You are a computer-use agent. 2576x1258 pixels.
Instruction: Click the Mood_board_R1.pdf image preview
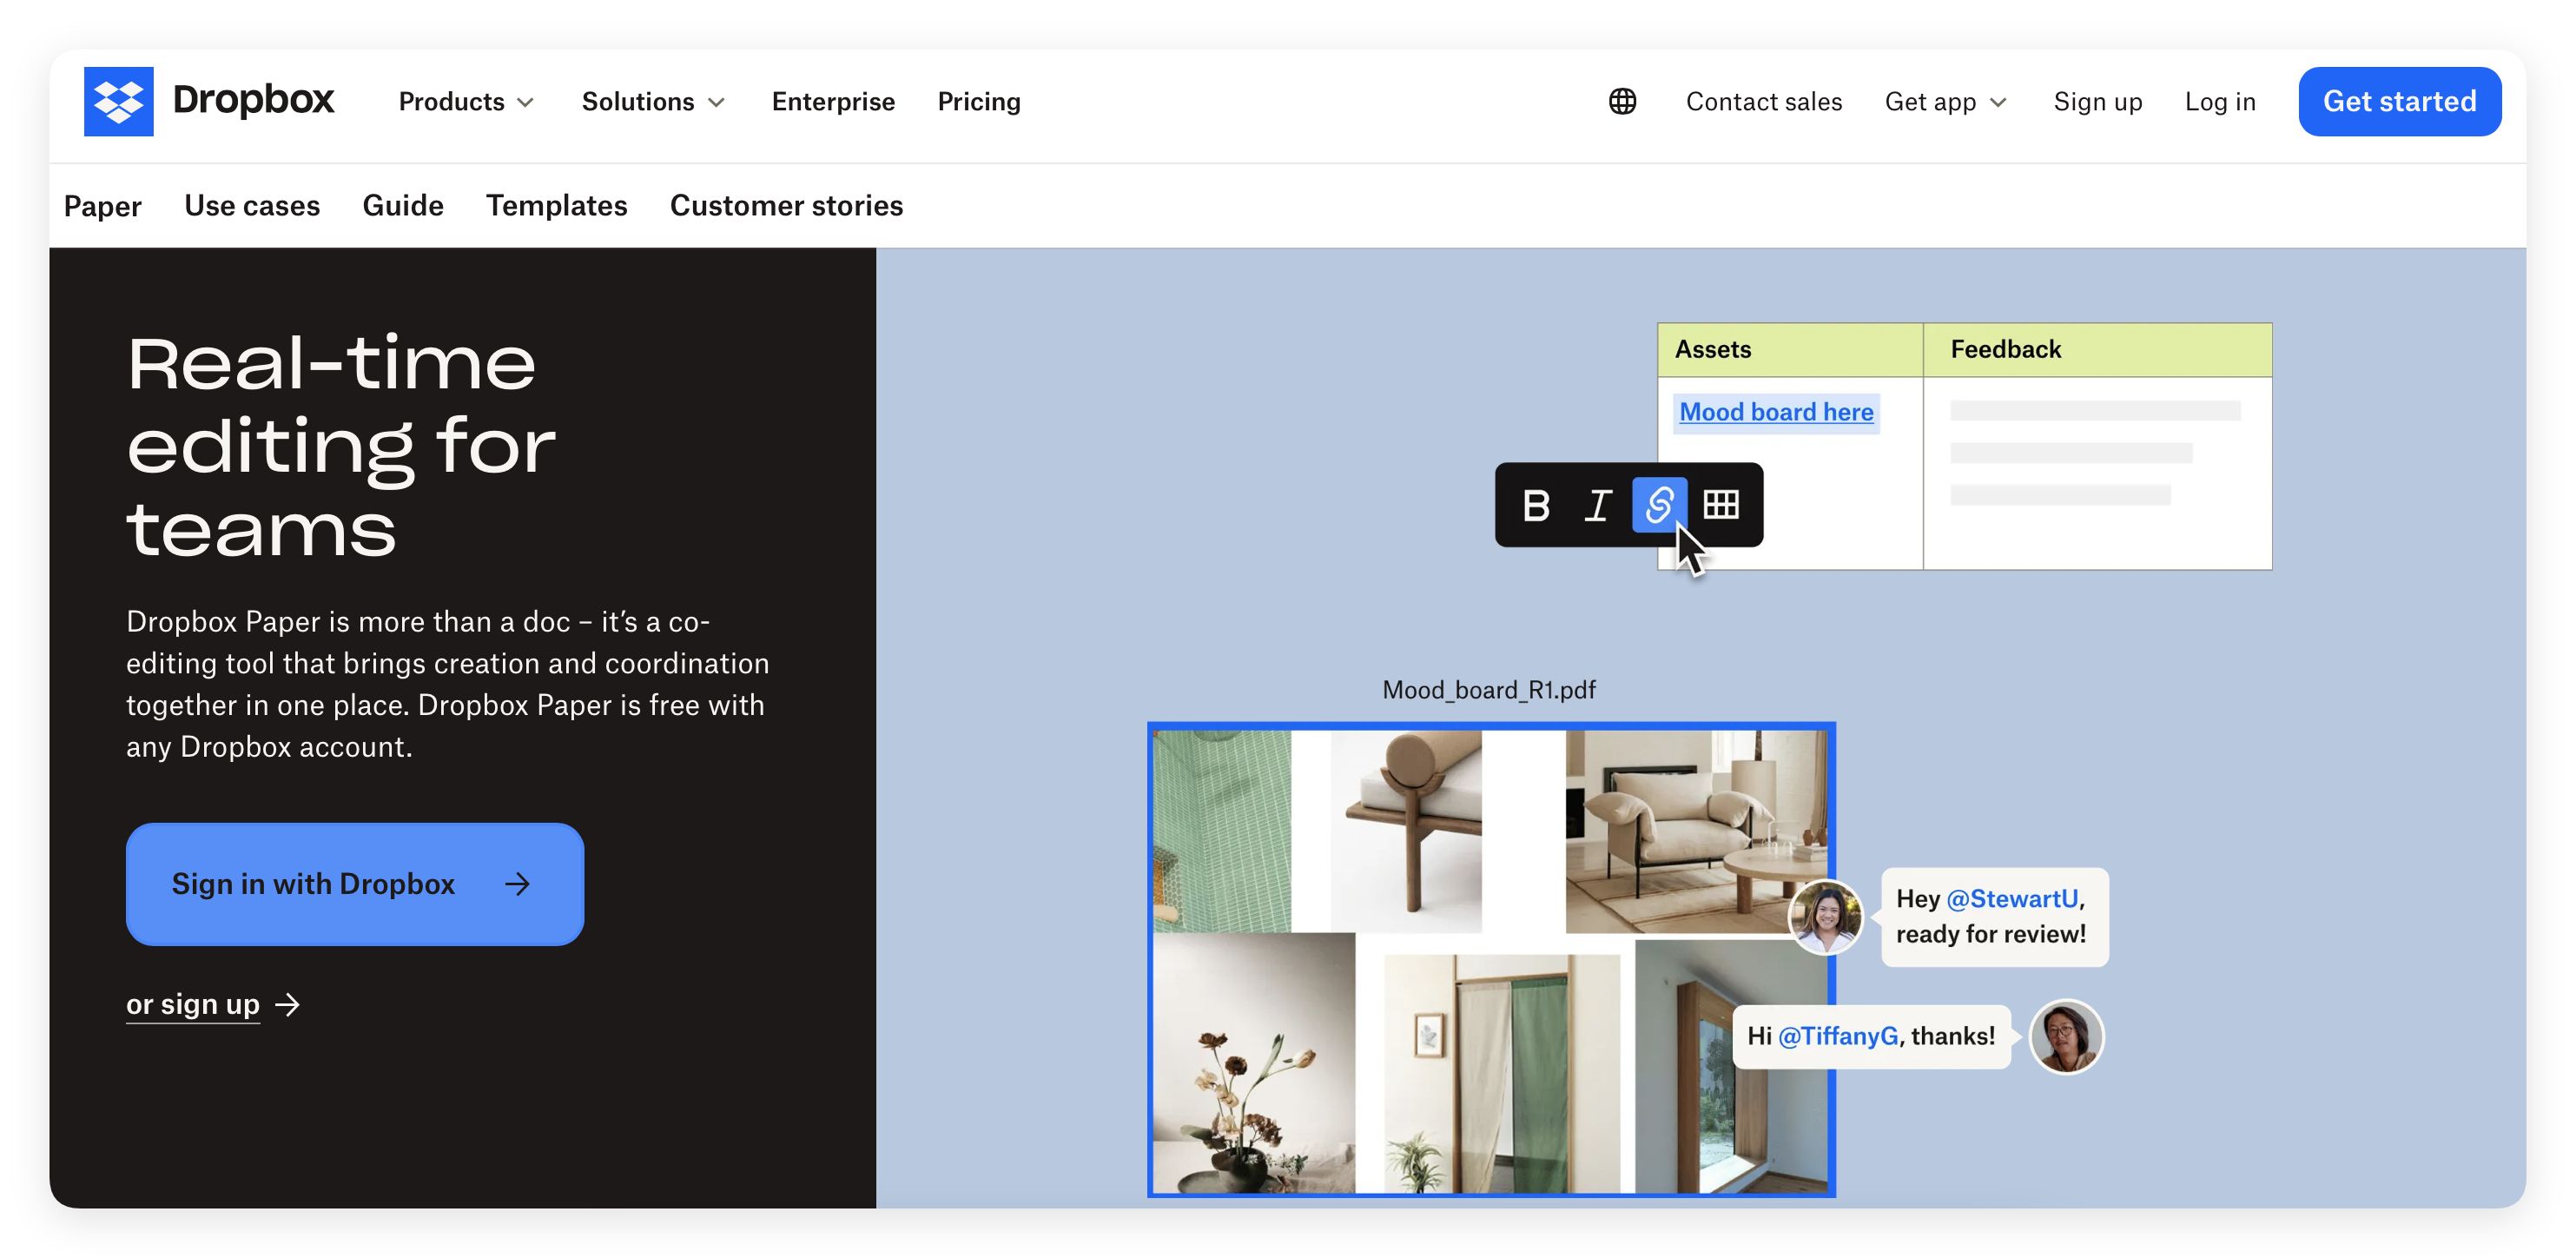point(1490,960)
